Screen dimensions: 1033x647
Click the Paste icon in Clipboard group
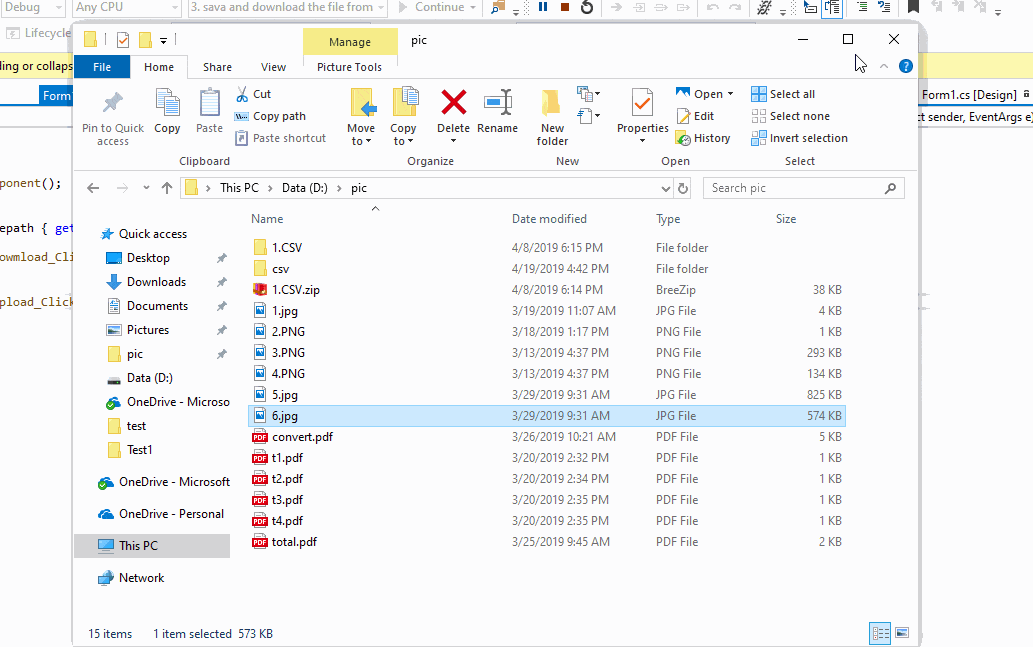point(209,104)
